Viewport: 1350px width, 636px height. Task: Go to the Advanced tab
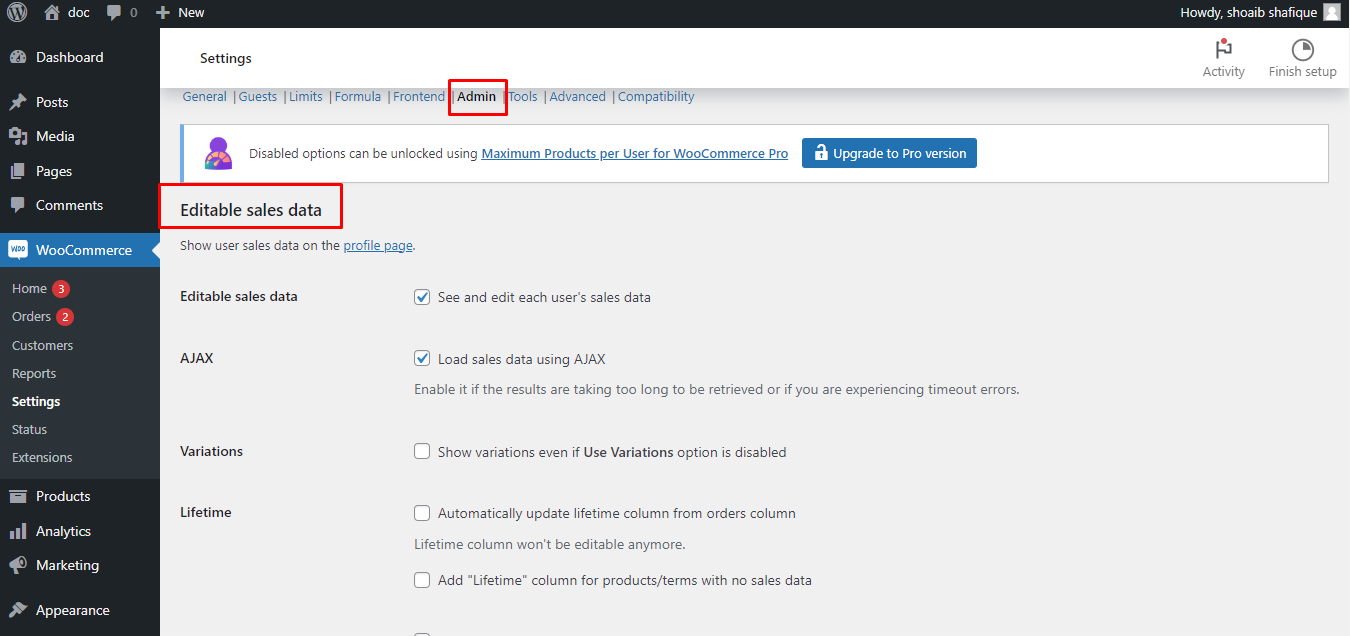coord(578,97)
